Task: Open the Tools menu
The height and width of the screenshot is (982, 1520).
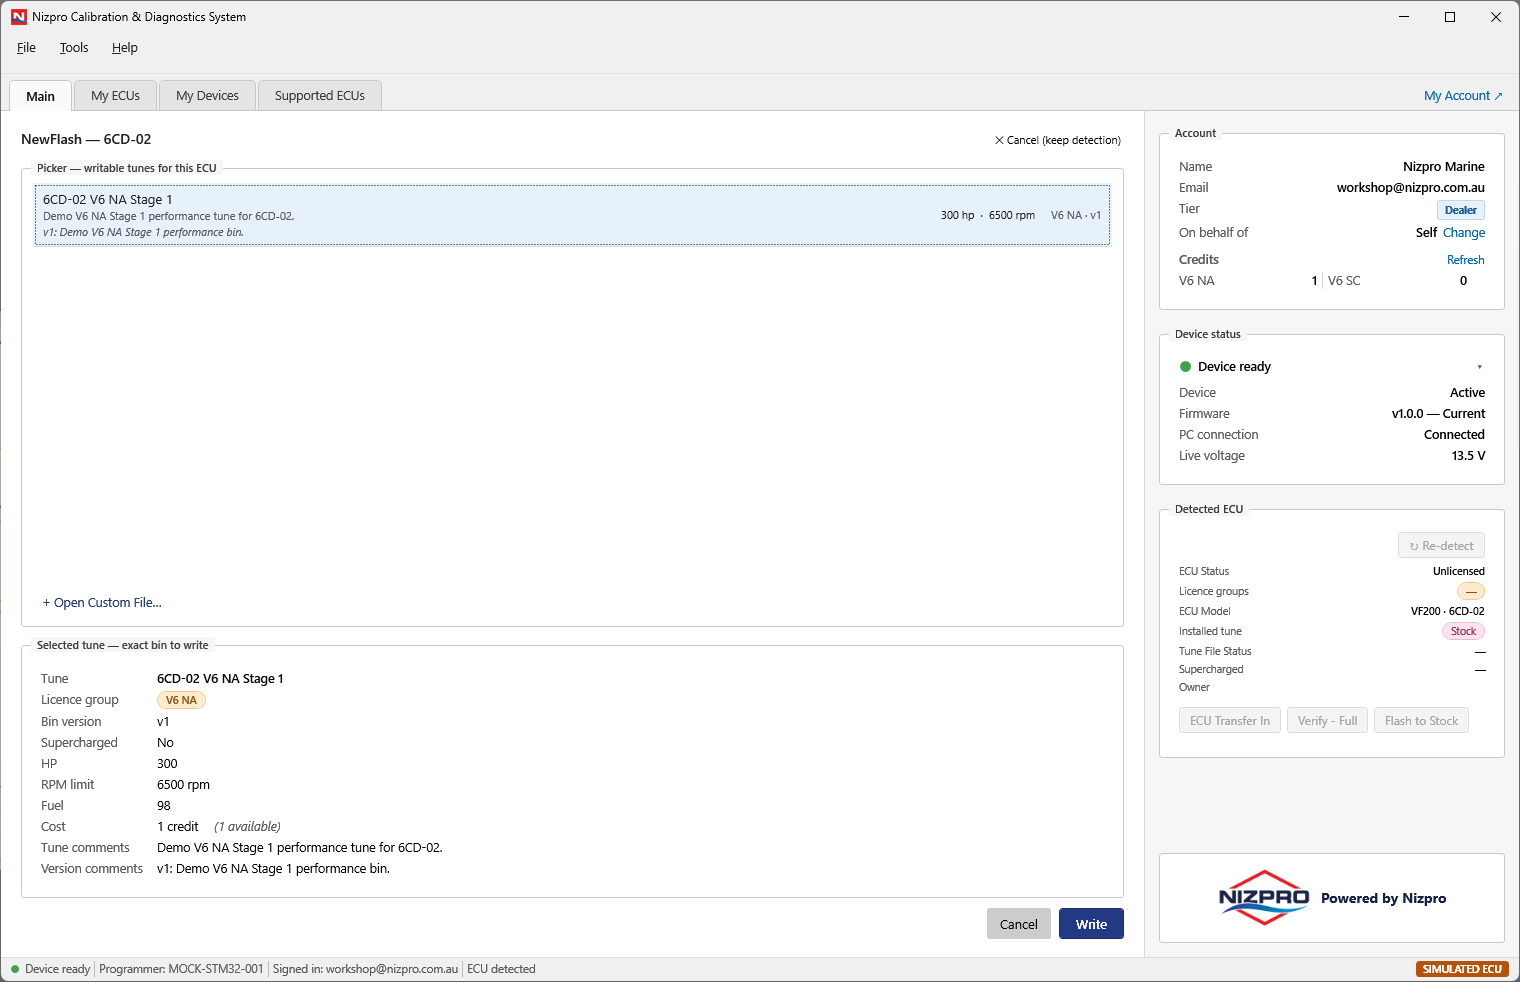Action: point(74,48)
